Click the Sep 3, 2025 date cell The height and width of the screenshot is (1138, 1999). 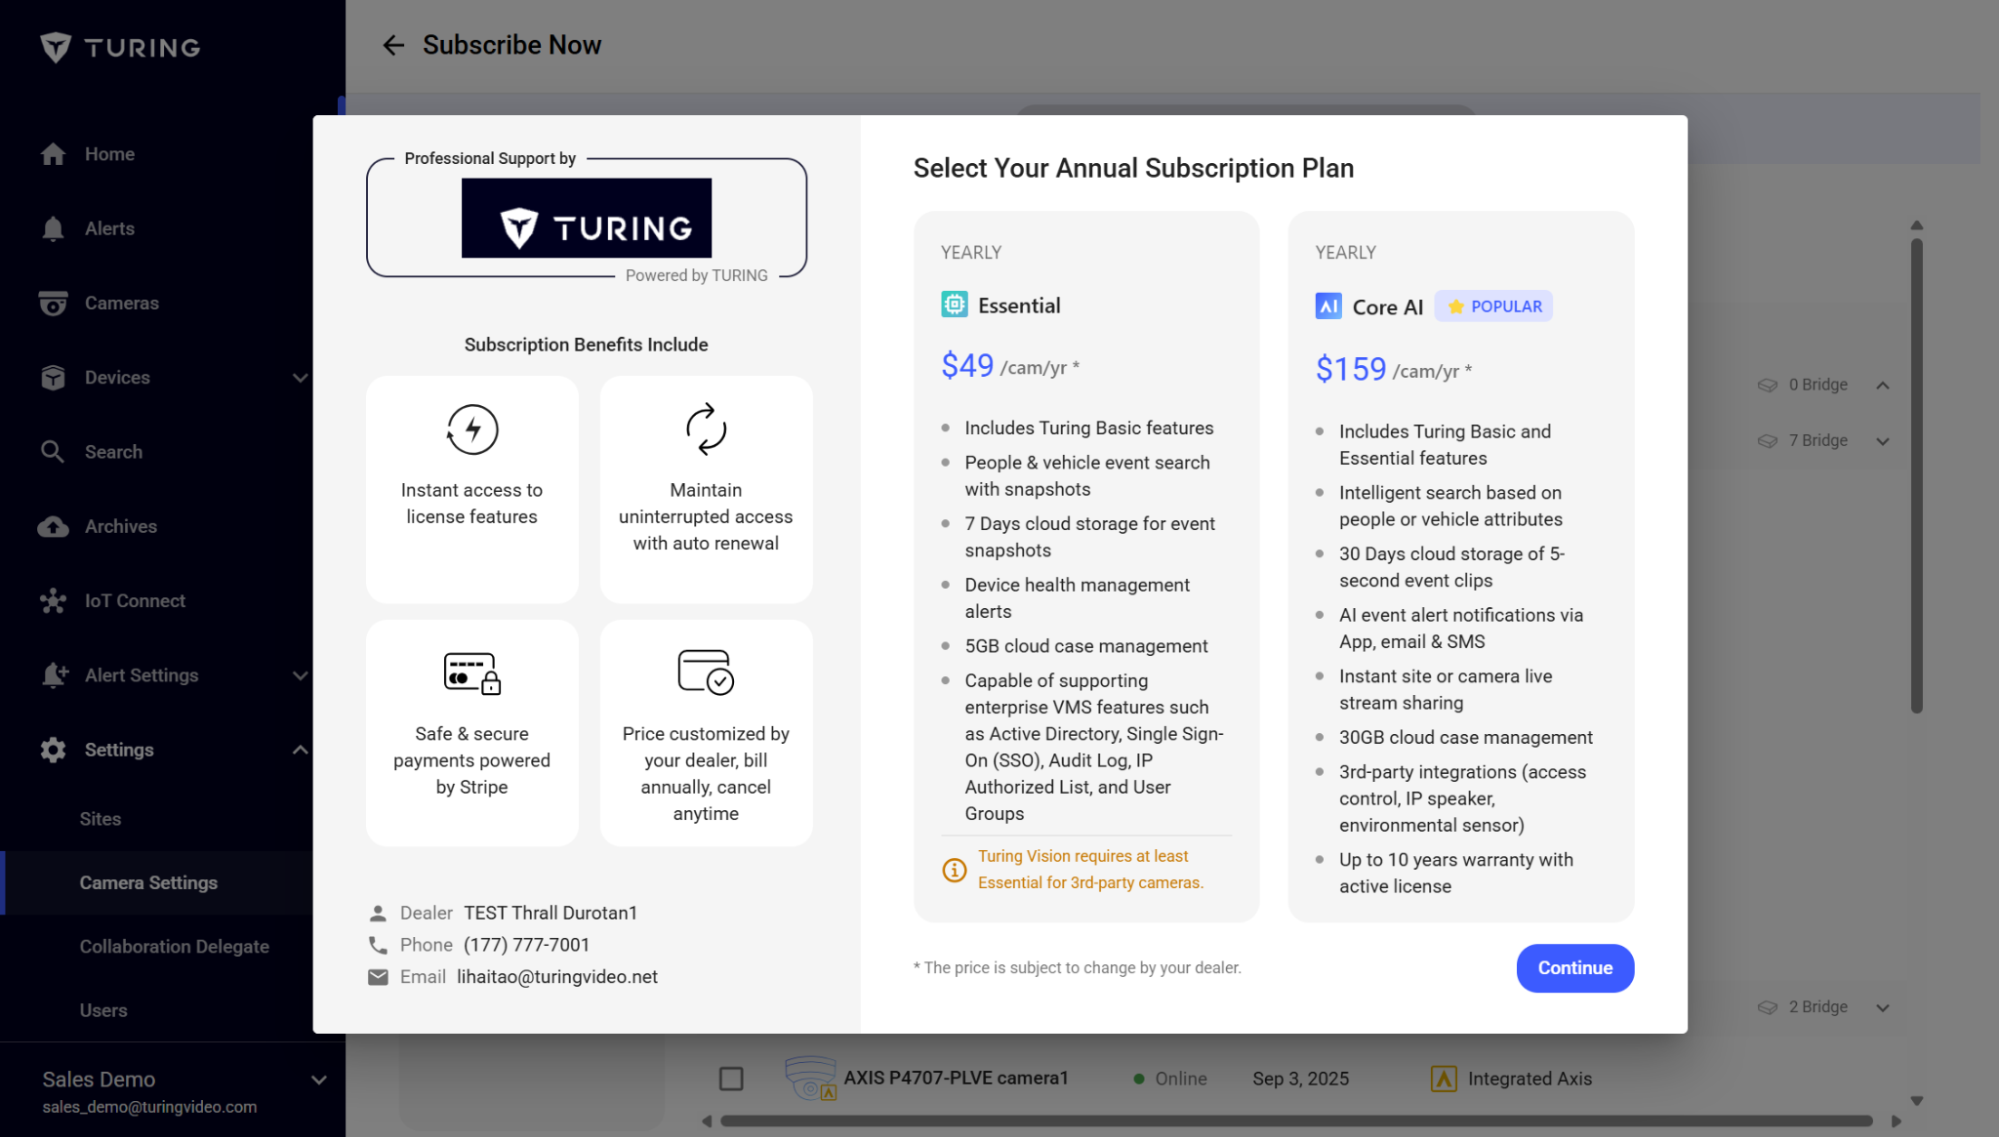[x=1300, y=1079]
